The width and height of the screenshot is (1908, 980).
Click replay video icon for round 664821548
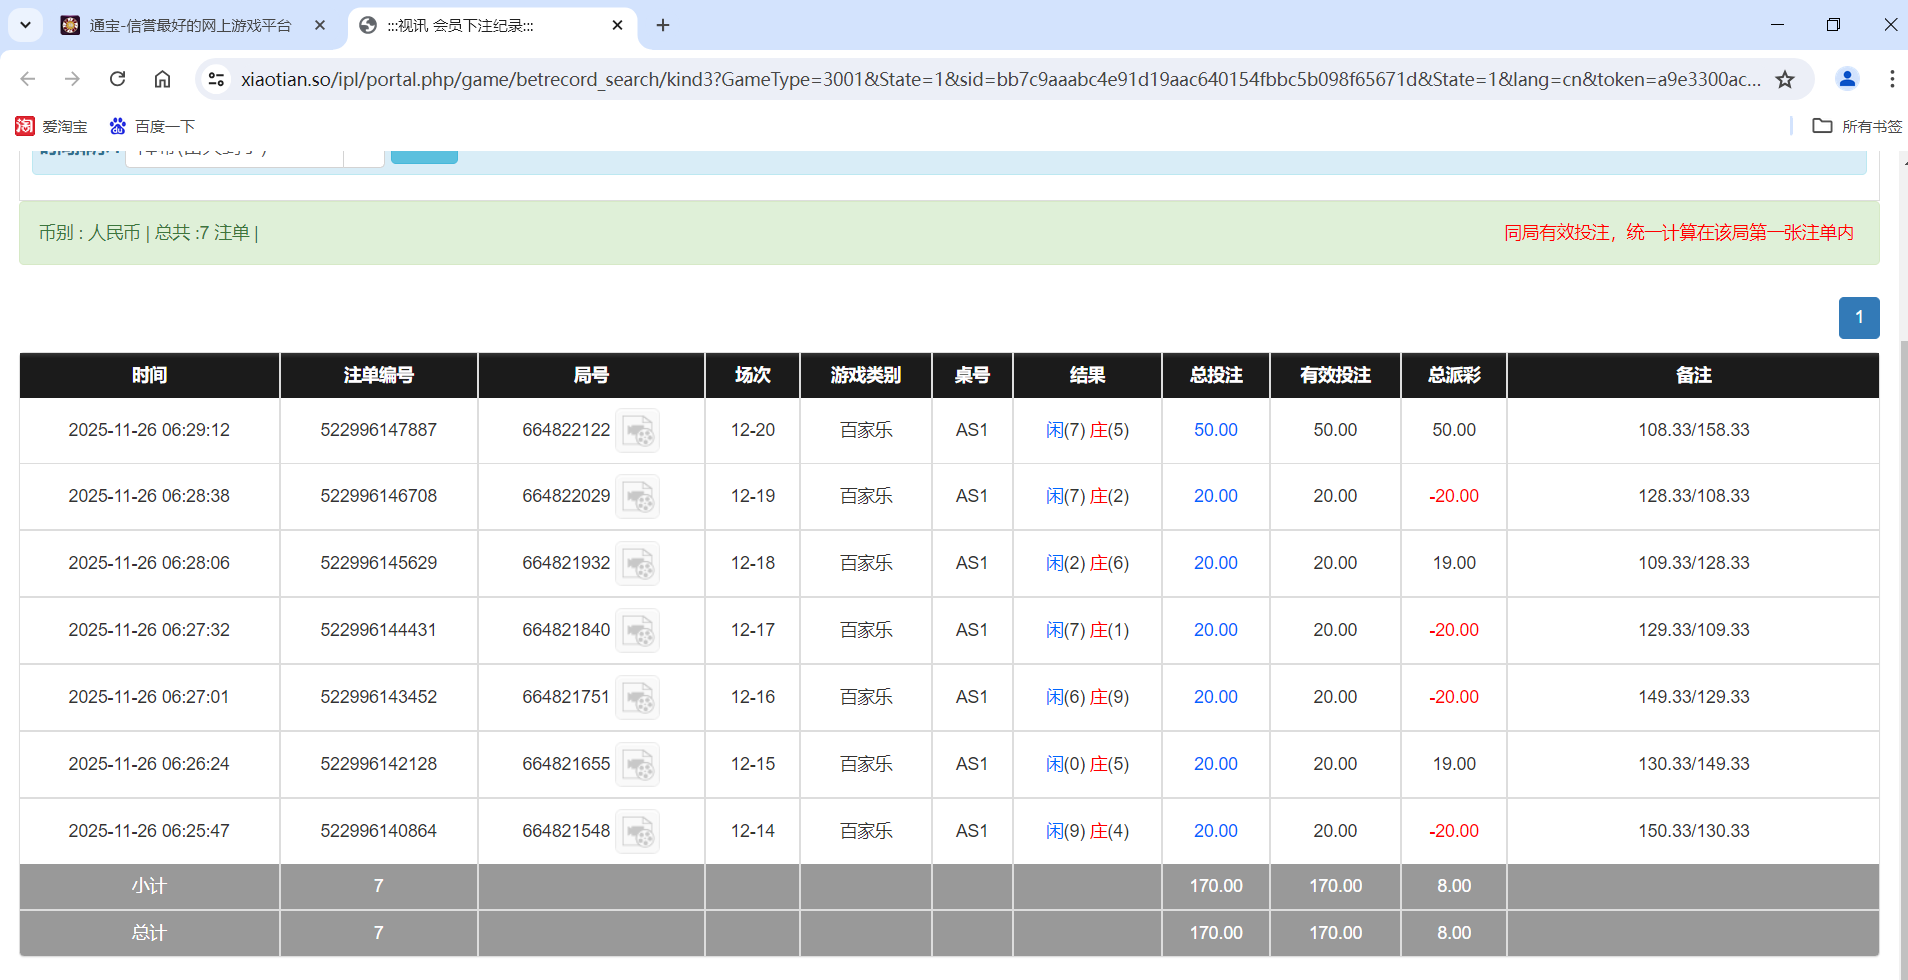[x=637, y=830]
